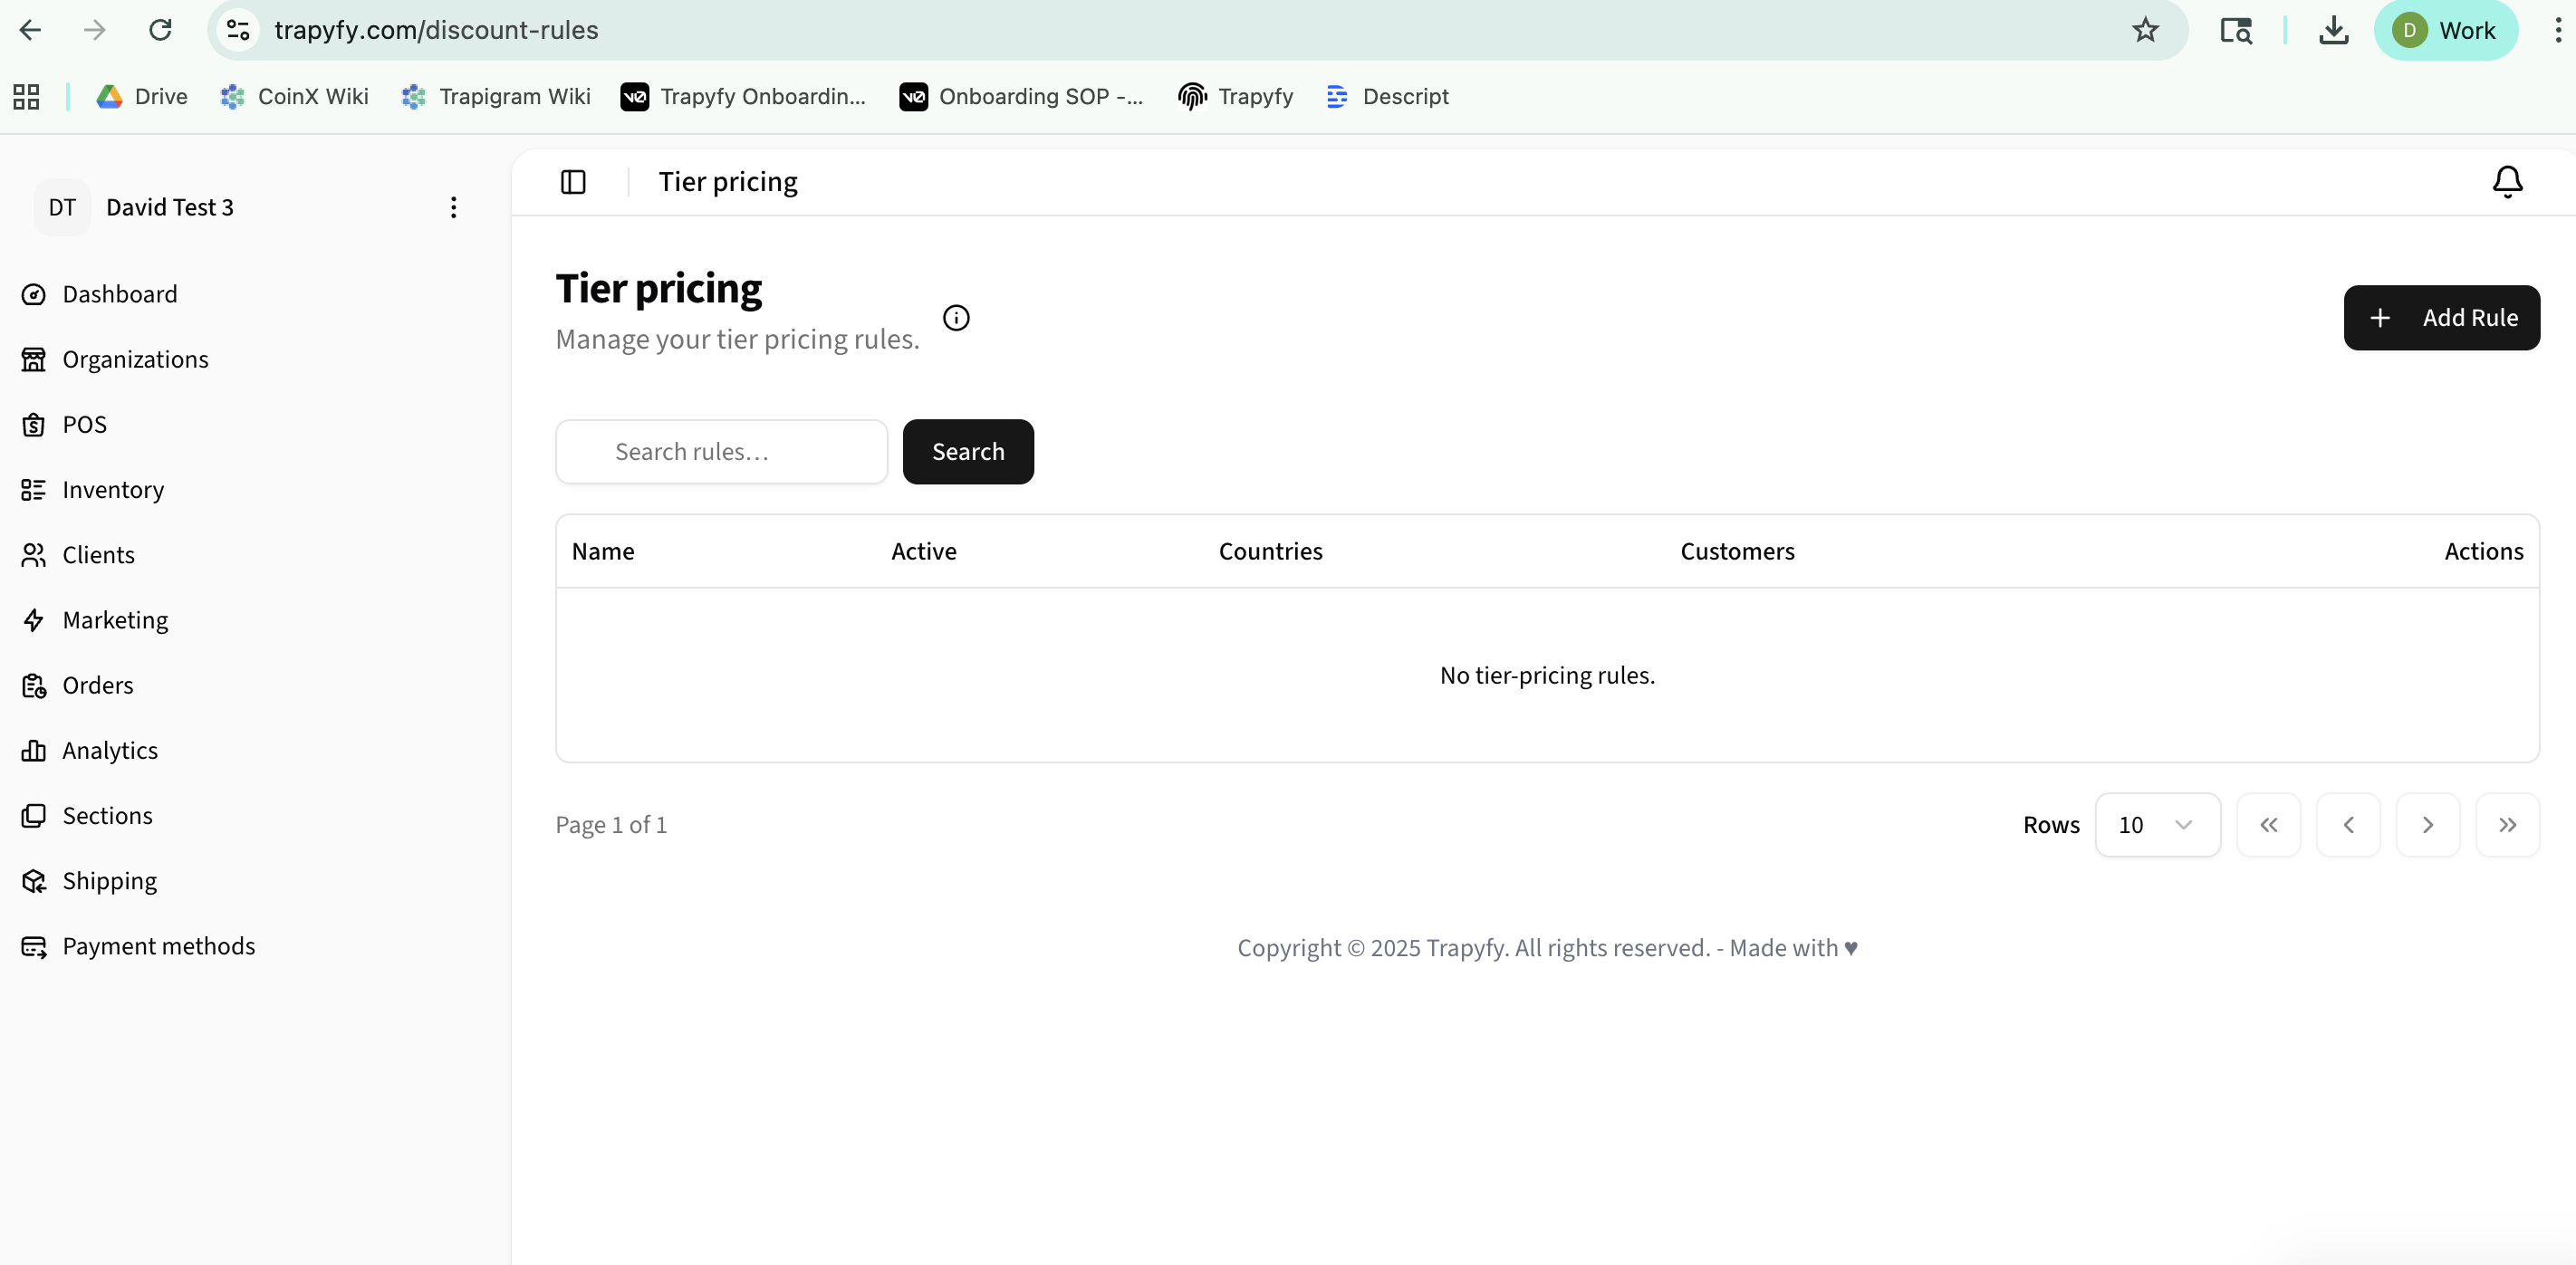Open David Test 3 options menu

453,207
